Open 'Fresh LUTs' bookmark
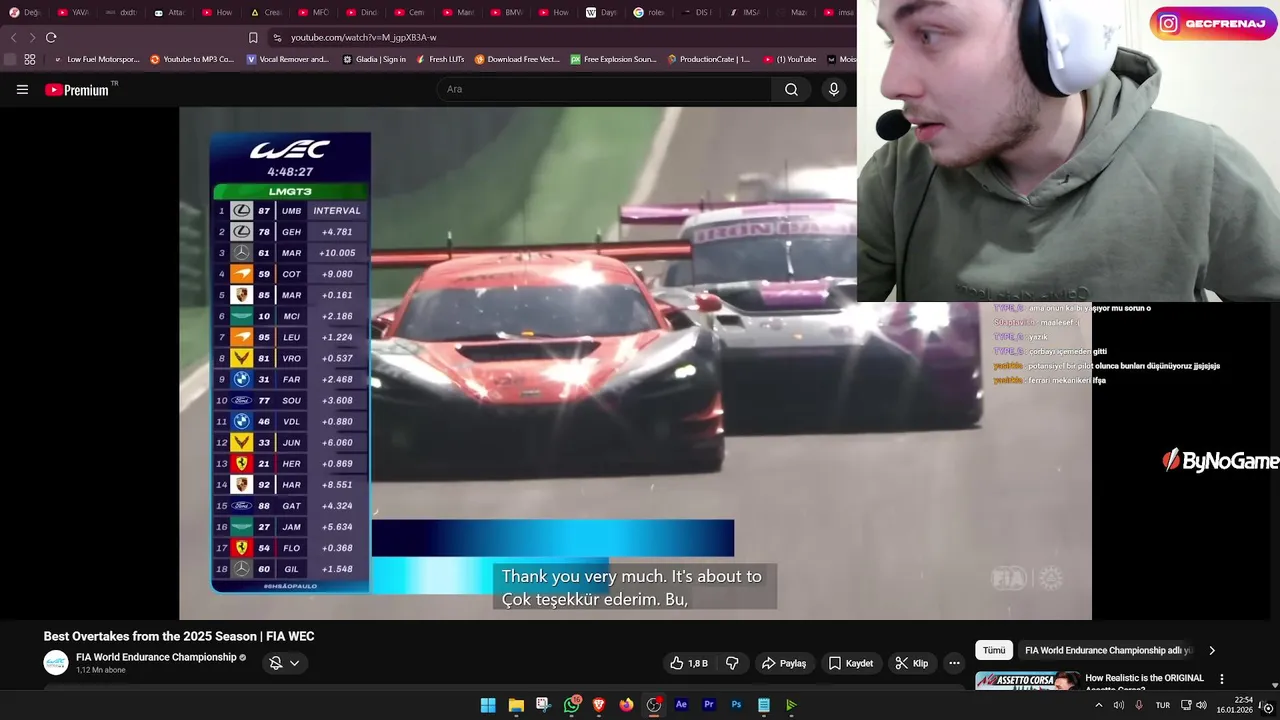Viewport: 1280px width, 720px height. (x=440, y=59)
